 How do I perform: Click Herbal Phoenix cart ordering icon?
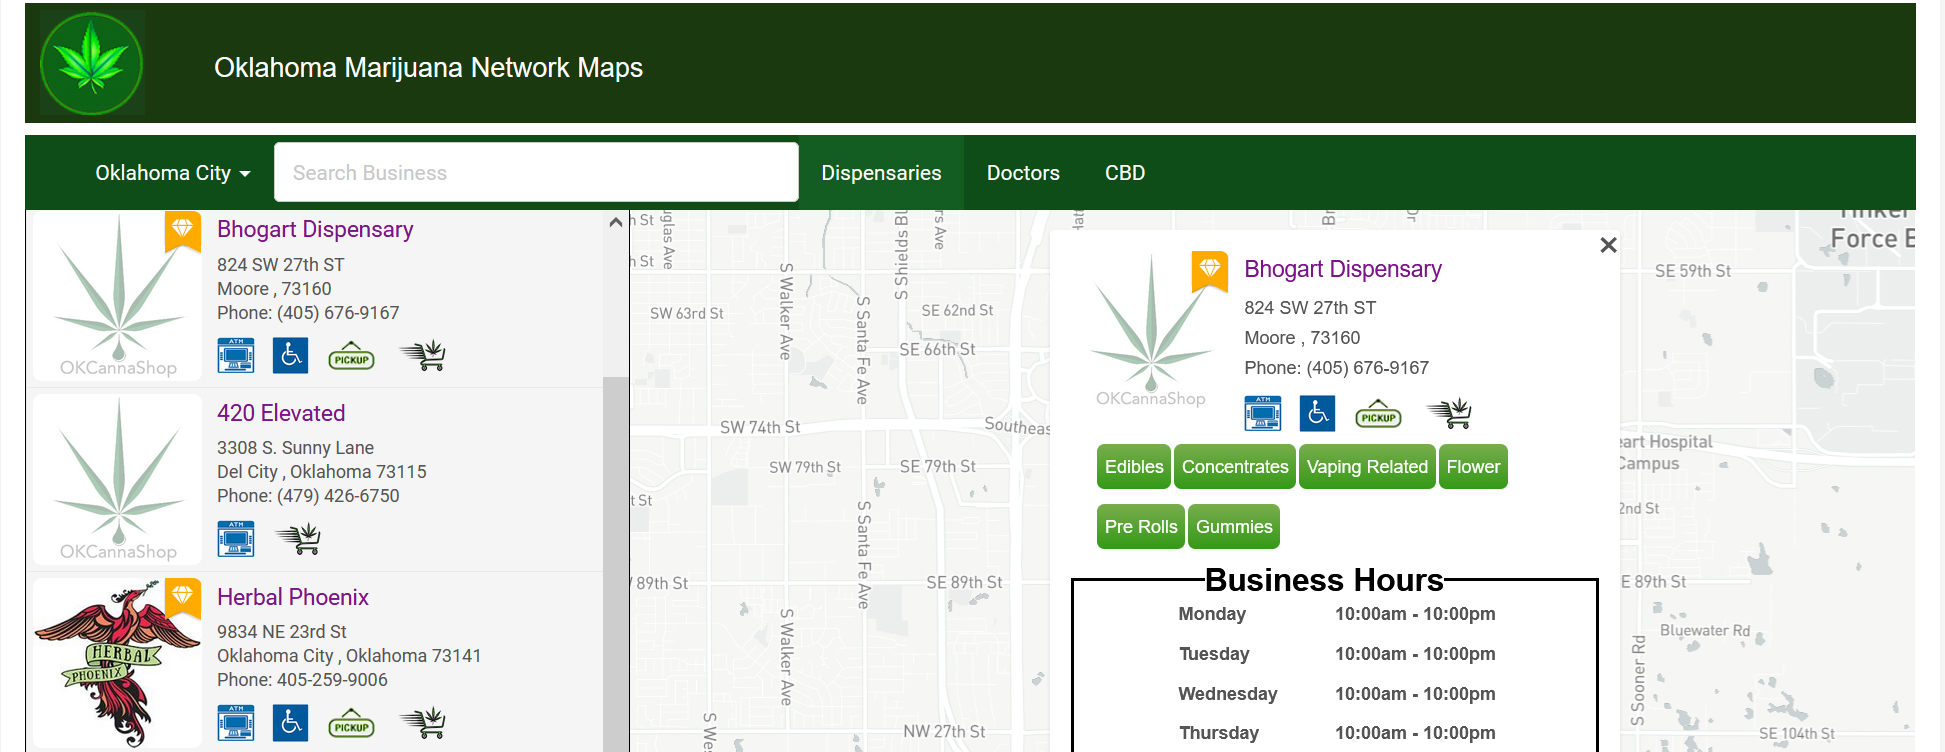423,723
